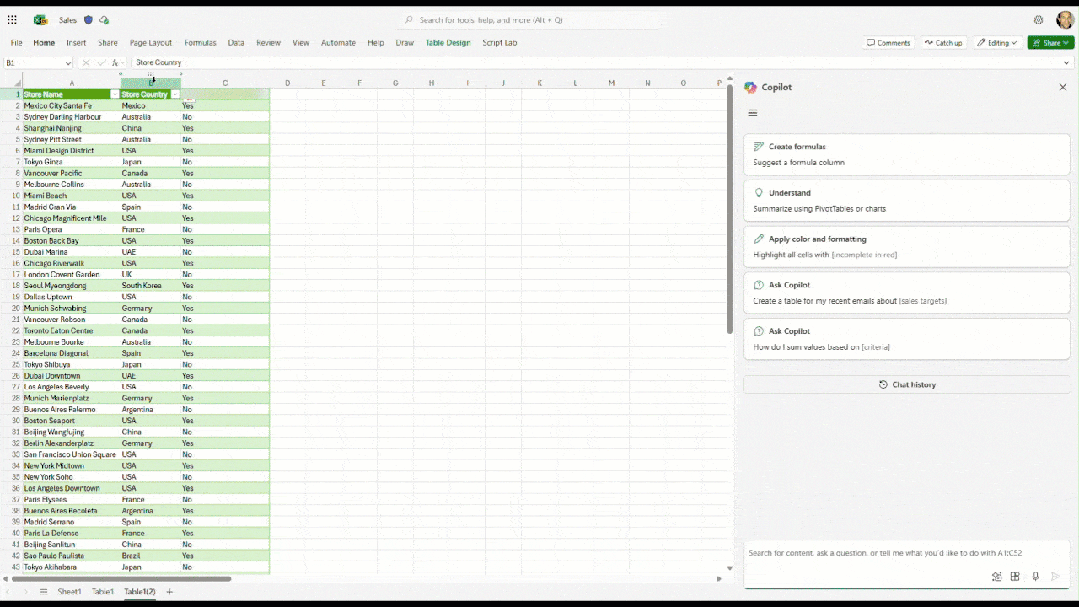This screenshot has width=1079, height=607.
Task: Click the cloud save status icon
Action: coord(104,20)
